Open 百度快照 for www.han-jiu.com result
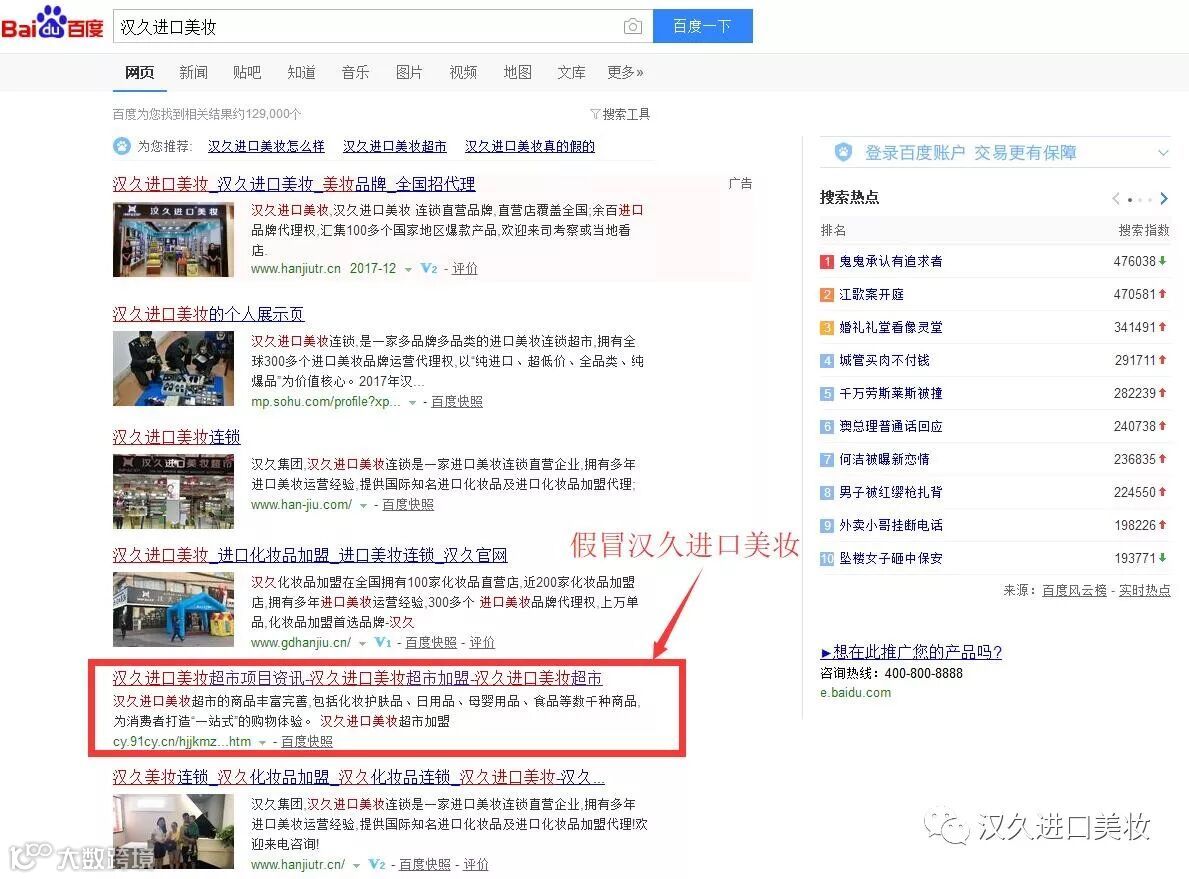The width and height of the screenshot is (1189, 879). click(x=408, y=504)
